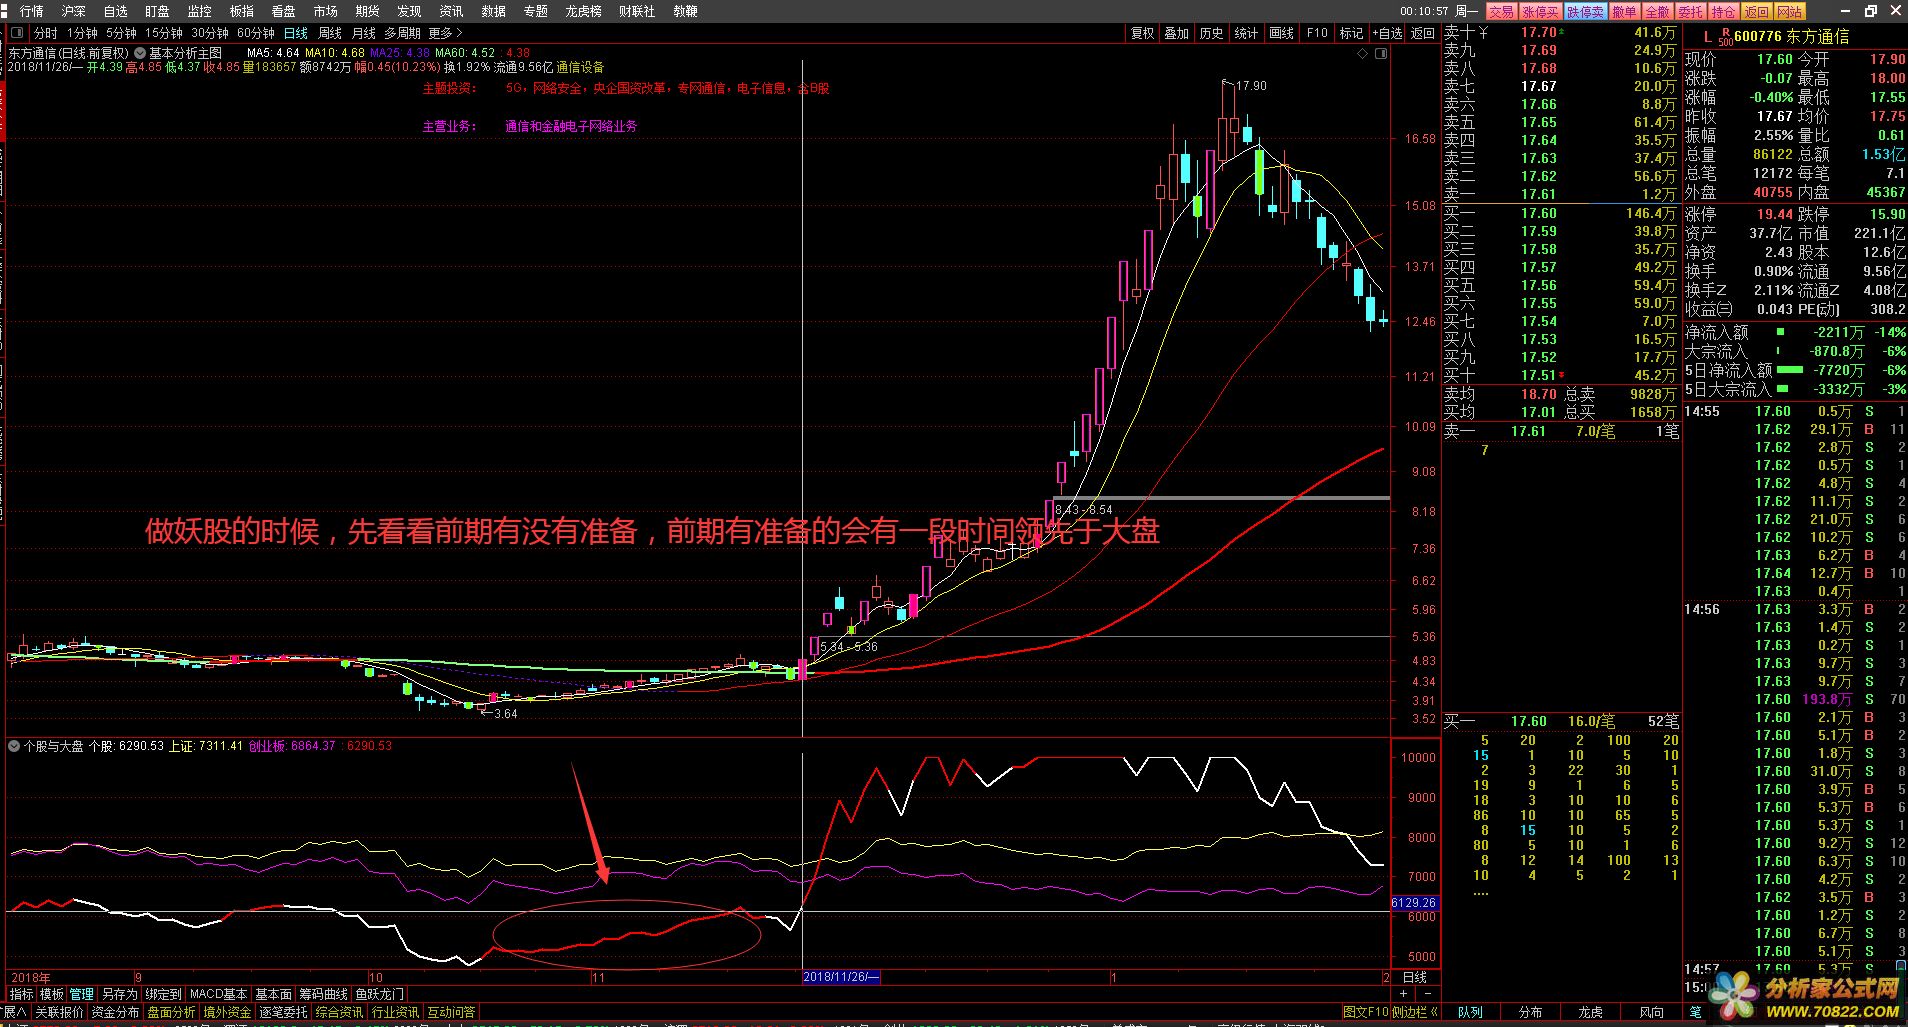
Task: Click the 标记 mark tool button
Action: [1351, 33]
